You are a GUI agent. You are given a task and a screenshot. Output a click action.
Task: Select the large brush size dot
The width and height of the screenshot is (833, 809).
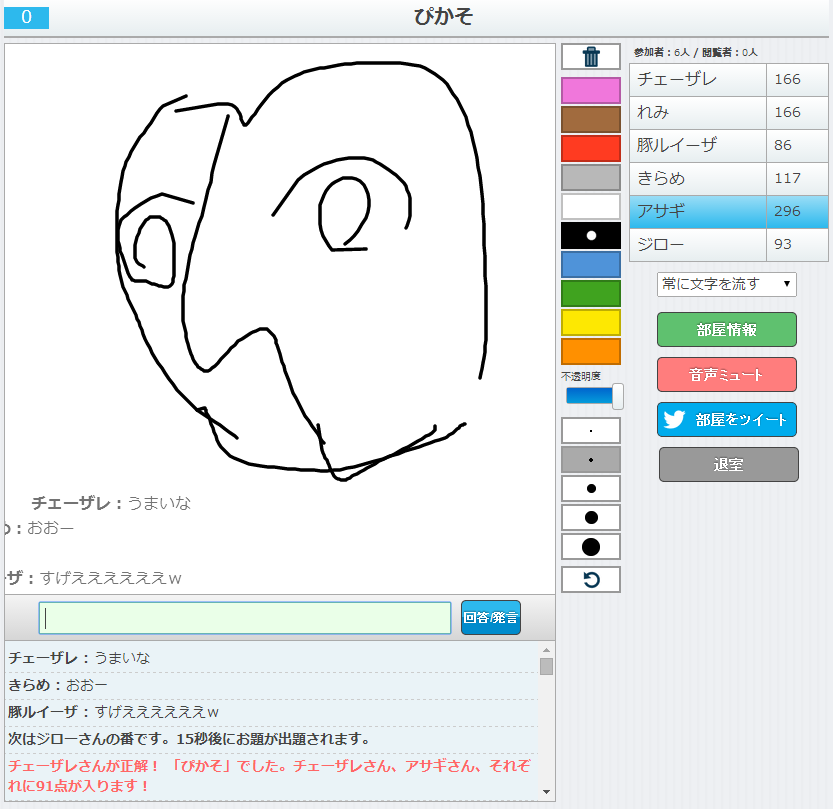tap(591, 517)
